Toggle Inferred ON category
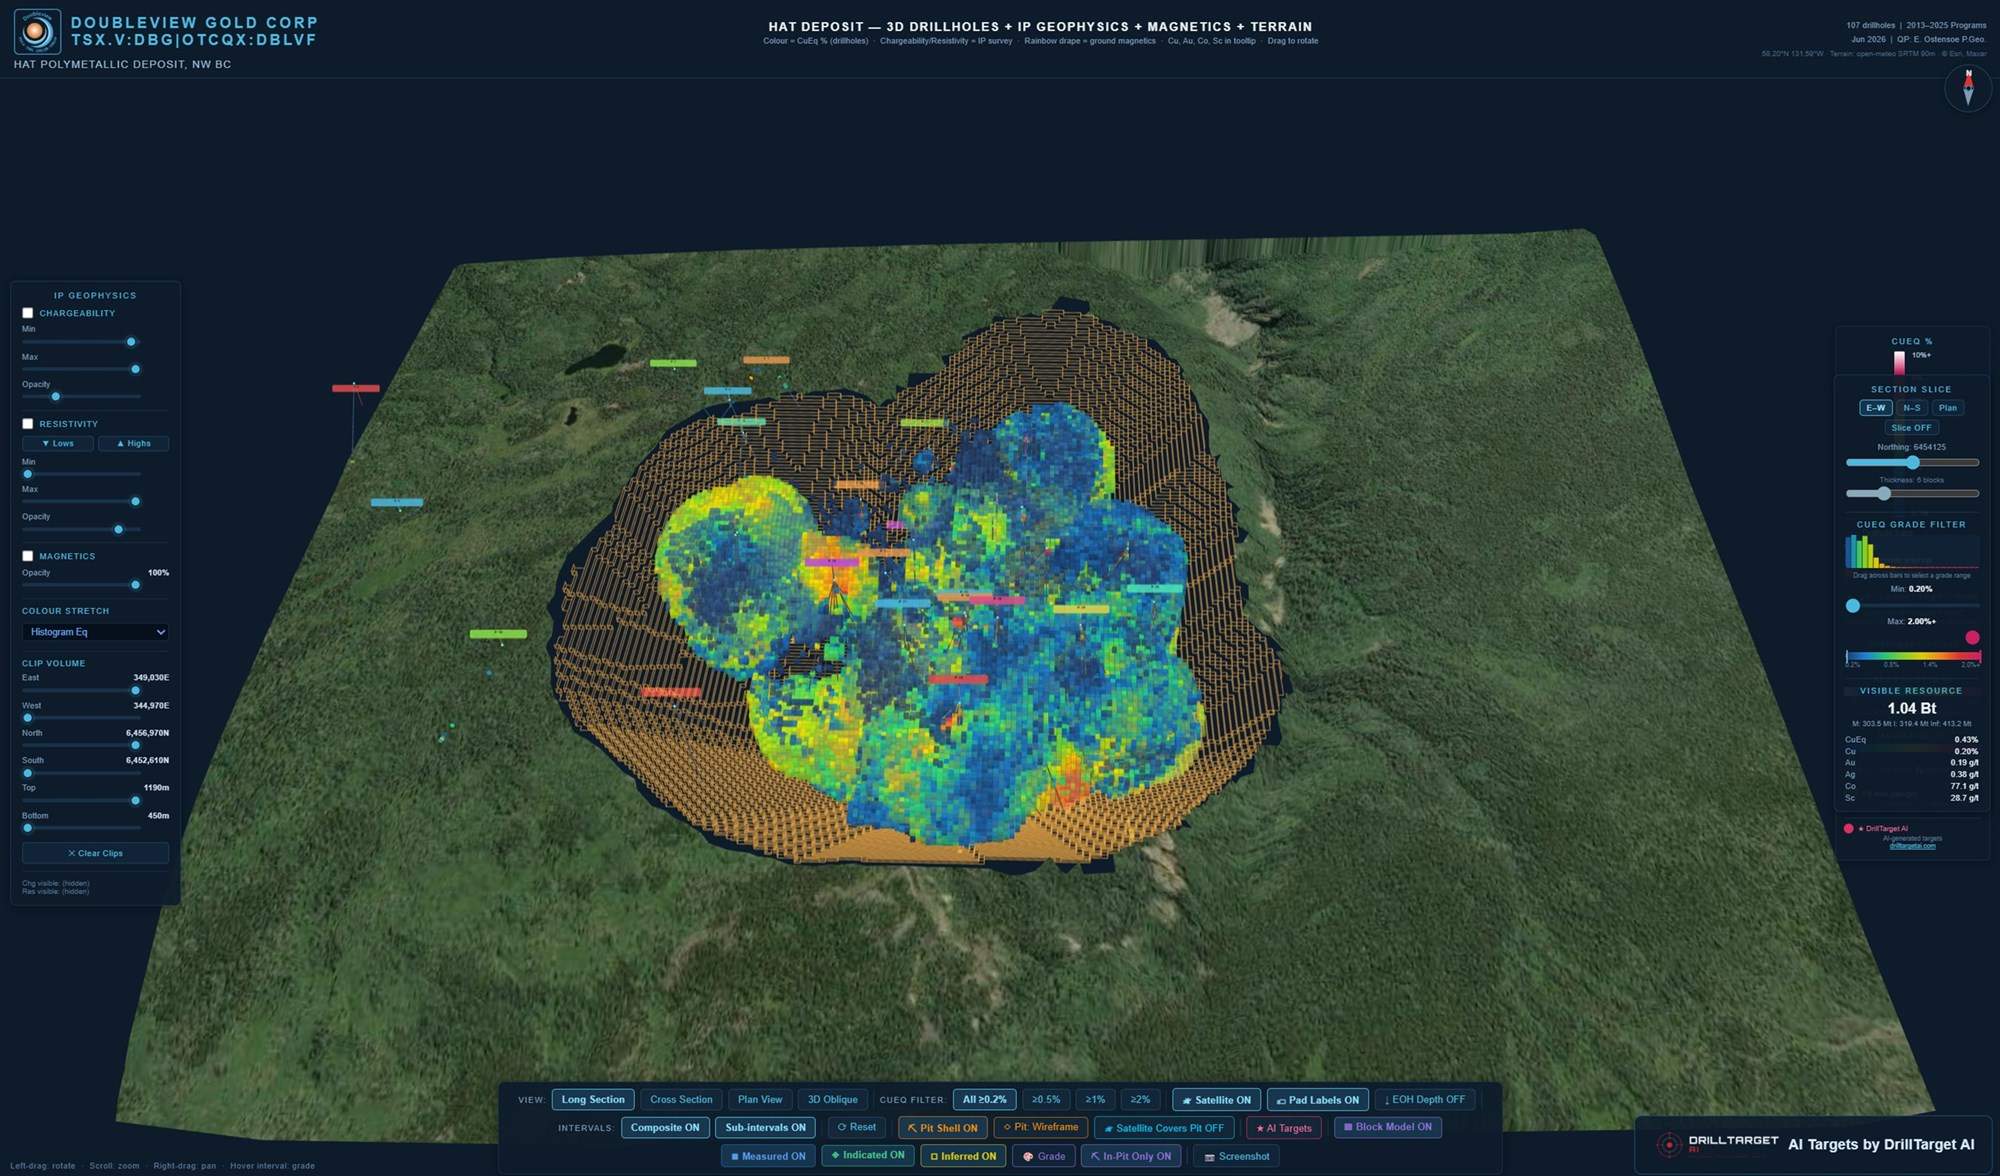Screen dimensions: 2000x1176 [x=962, y=1156]
